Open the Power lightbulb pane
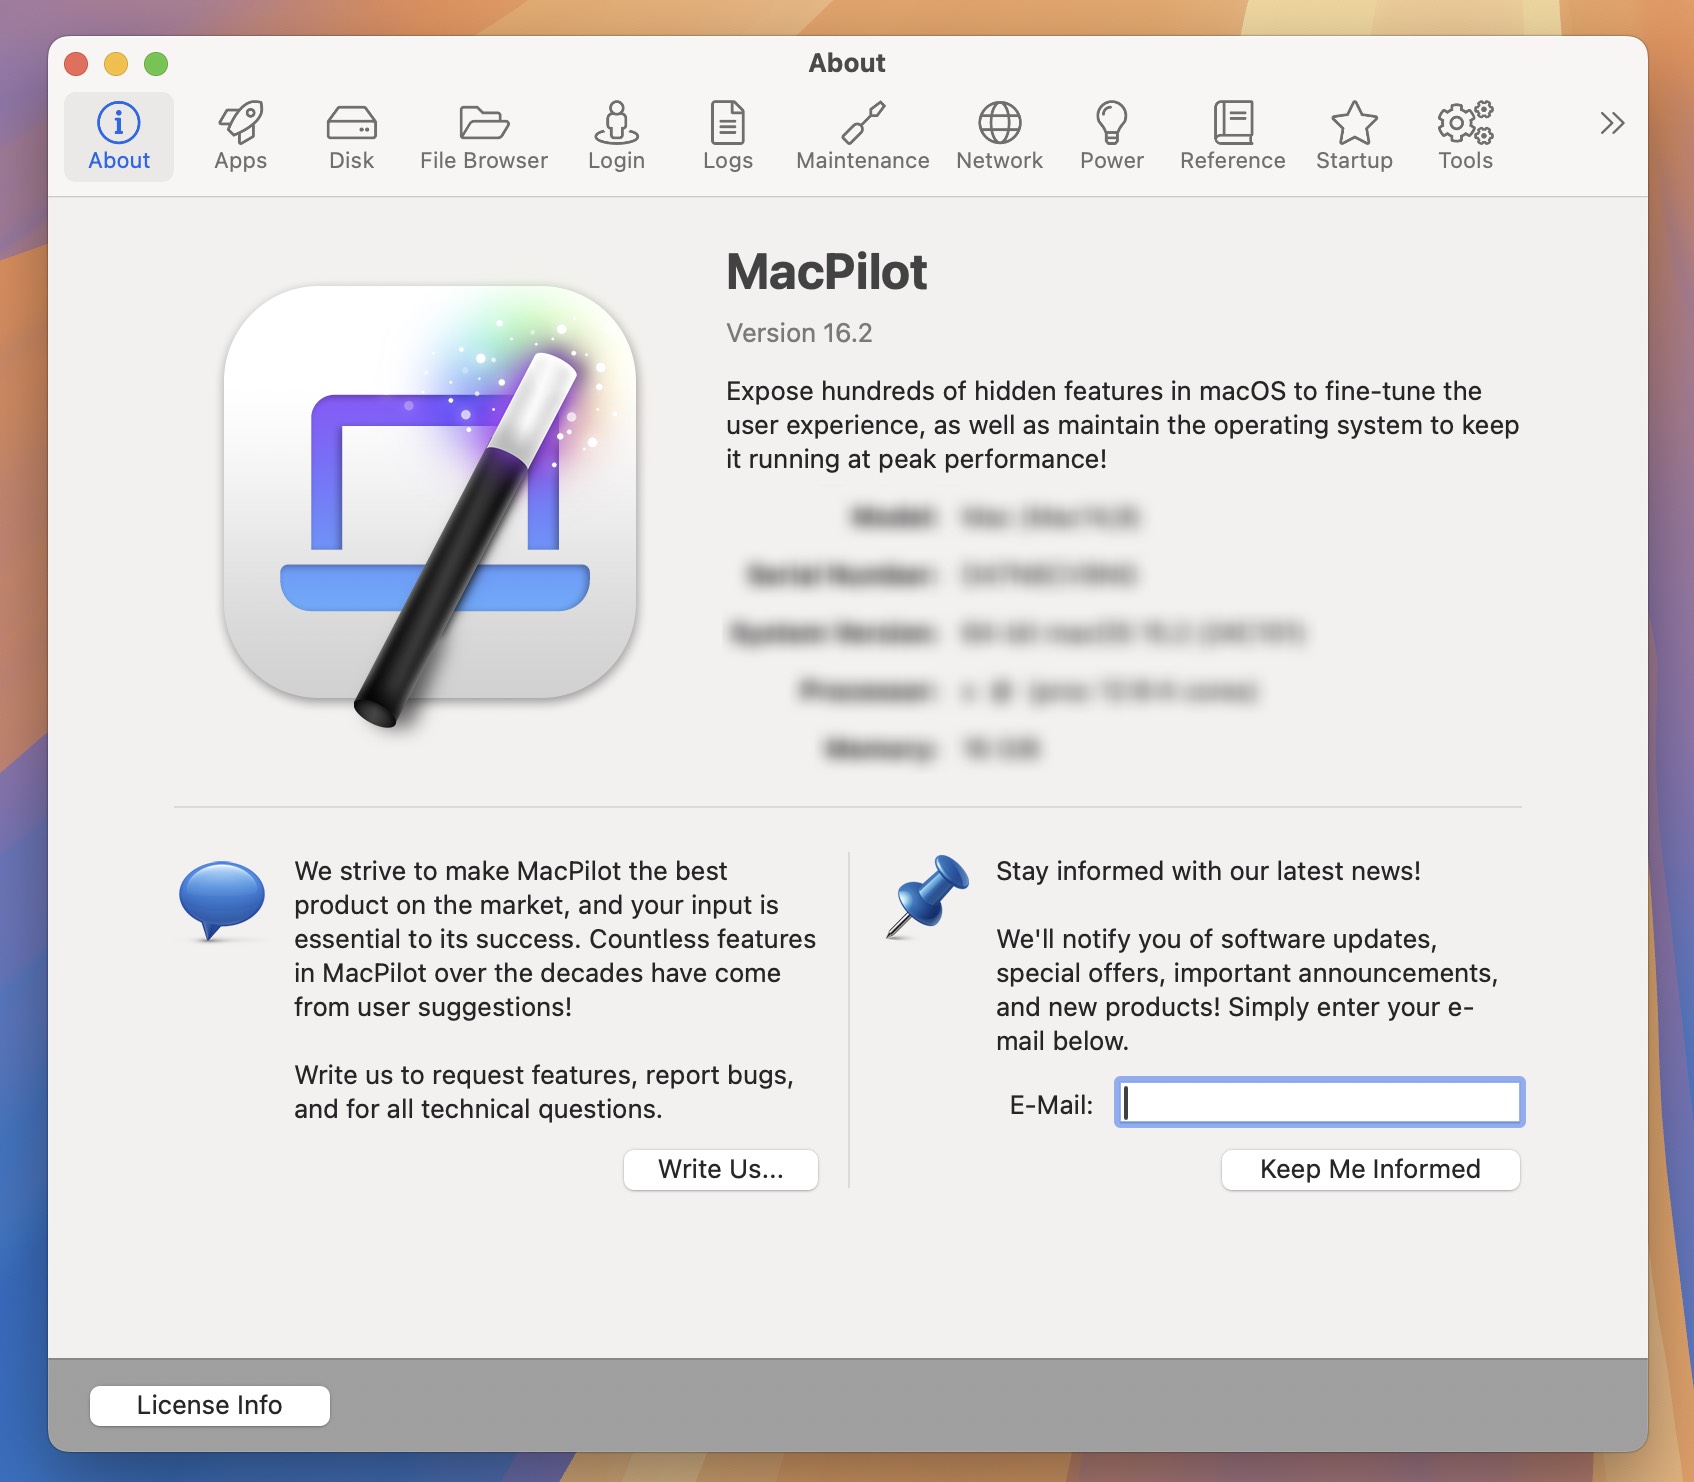The image size is (1694, 1482). 1112,137
